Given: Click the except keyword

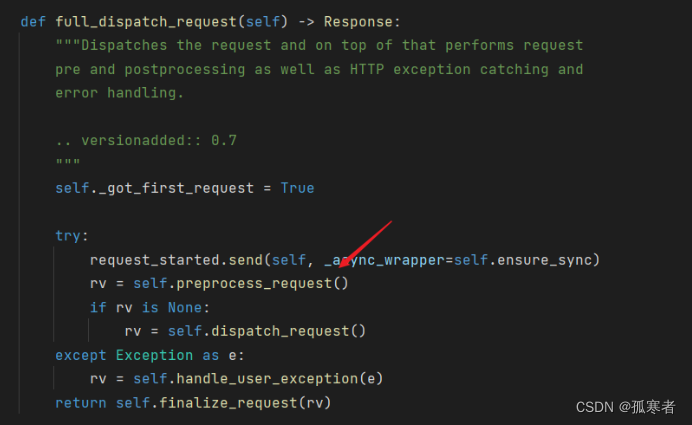Looking at the screenshot, I should [81, 355].
